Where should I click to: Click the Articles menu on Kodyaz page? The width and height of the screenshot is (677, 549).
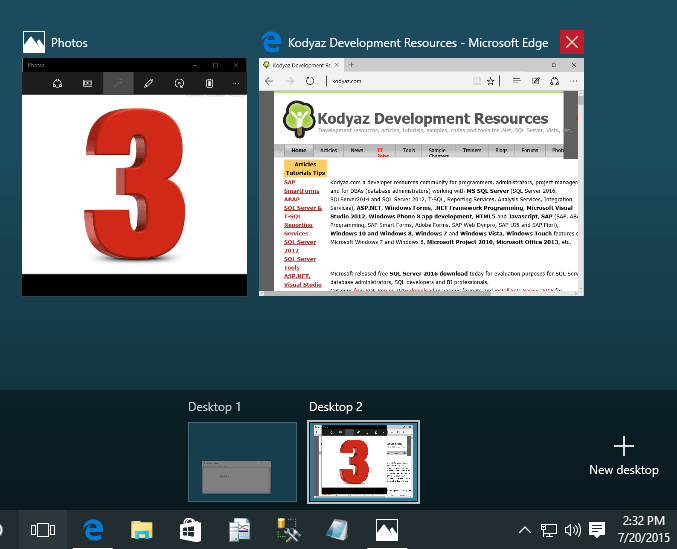(329, 150)
